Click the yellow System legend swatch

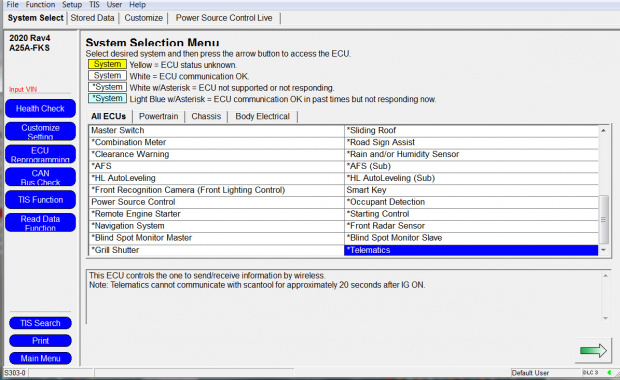107,64
